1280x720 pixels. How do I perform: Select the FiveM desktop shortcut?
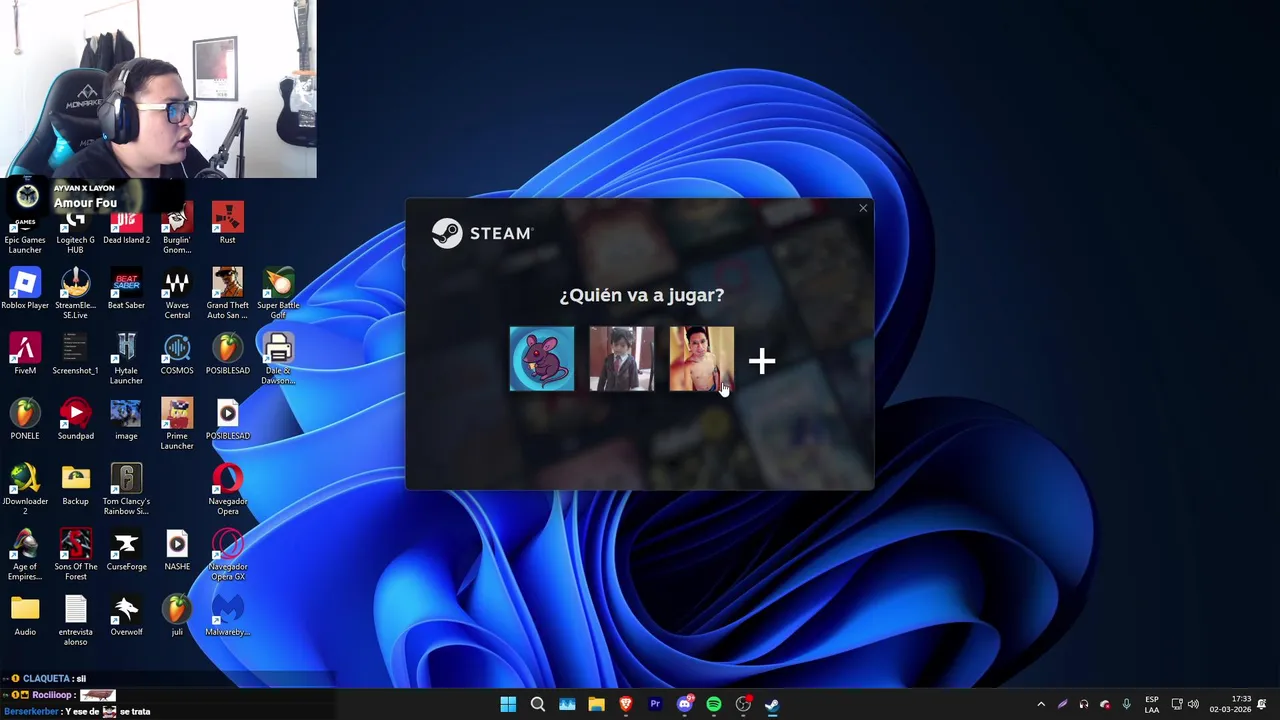click(x=25, y=354)
